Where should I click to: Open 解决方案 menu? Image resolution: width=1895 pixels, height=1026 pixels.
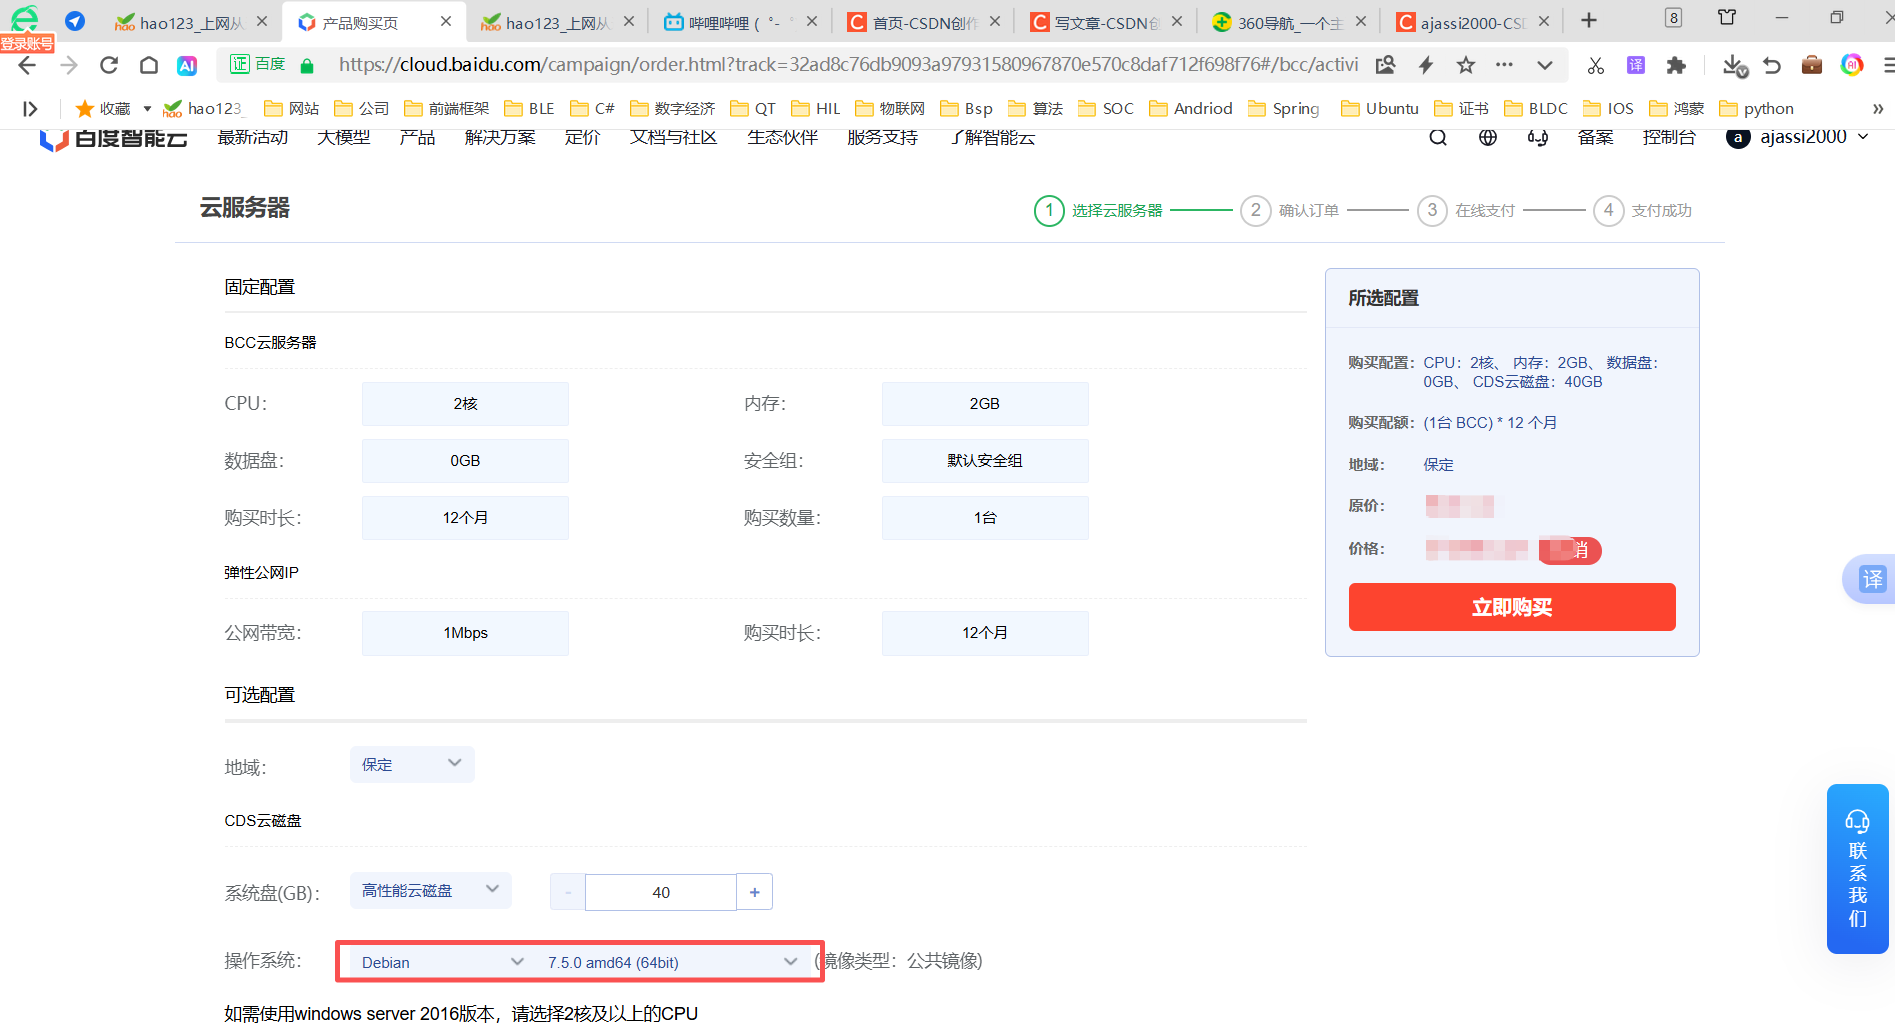500,137
